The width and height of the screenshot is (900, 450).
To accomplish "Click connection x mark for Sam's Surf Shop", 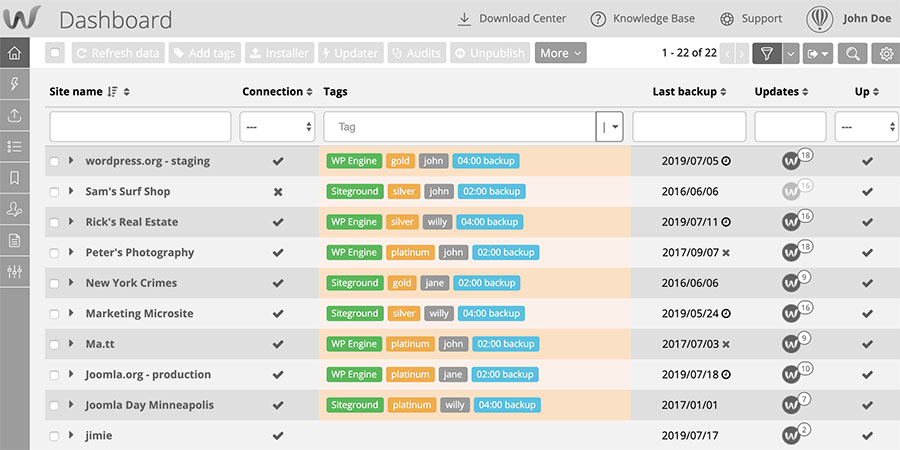I will click(278, 192).
